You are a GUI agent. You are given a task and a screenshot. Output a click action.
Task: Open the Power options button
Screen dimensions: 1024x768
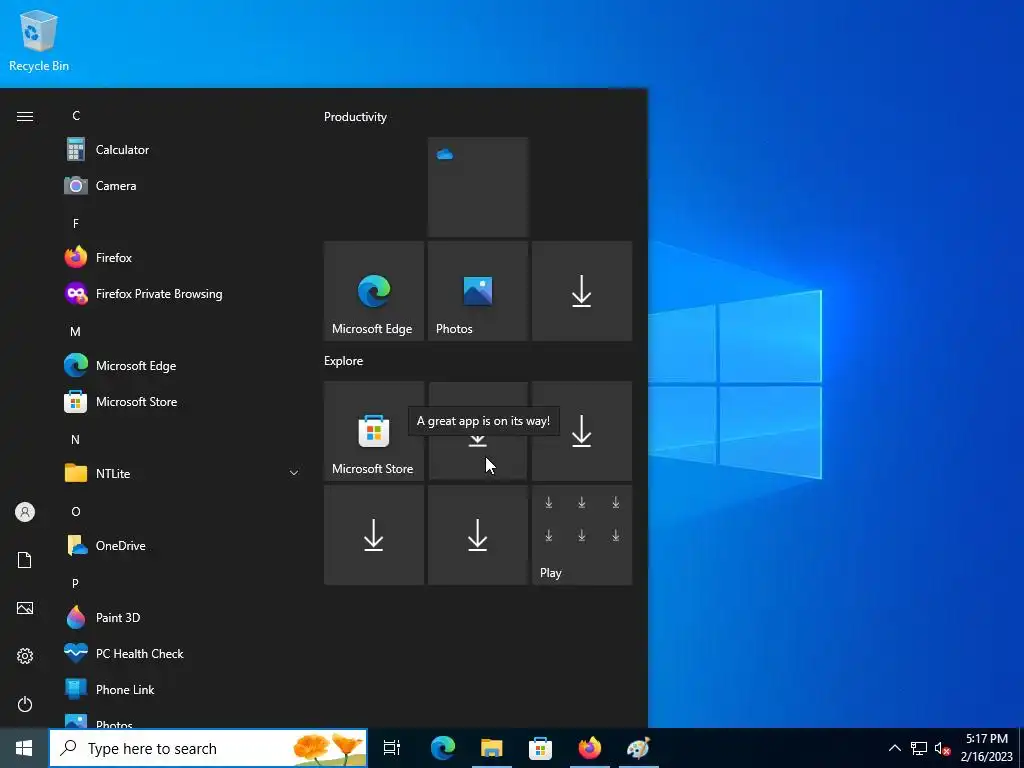pos(25,704)
